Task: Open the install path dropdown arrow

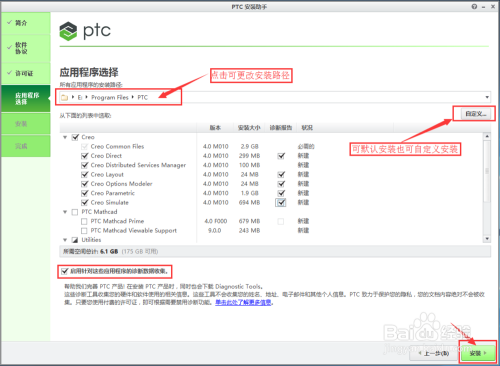Action: click(x=487, y=97)
